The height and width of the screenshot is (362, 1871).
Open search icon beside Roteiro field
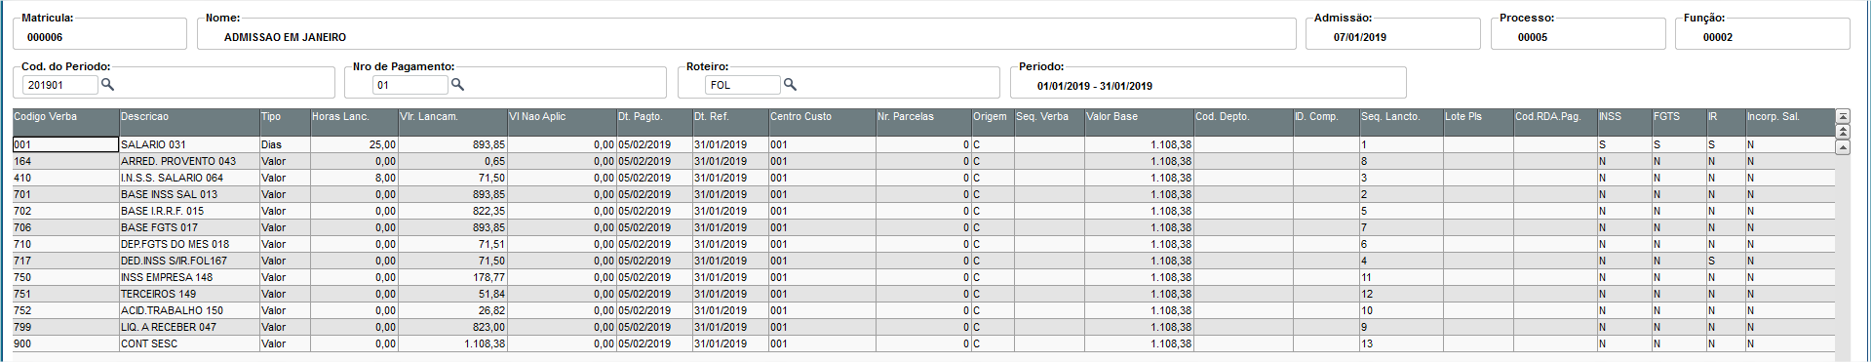pyautogui.click(x=790, y=85)
